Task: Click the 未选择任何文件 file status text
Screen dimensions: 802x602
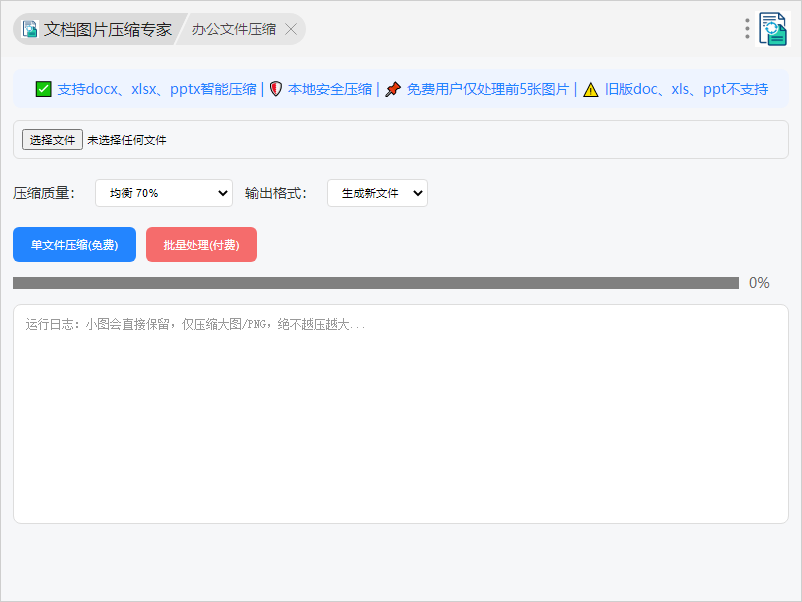Action: [127, 140]
